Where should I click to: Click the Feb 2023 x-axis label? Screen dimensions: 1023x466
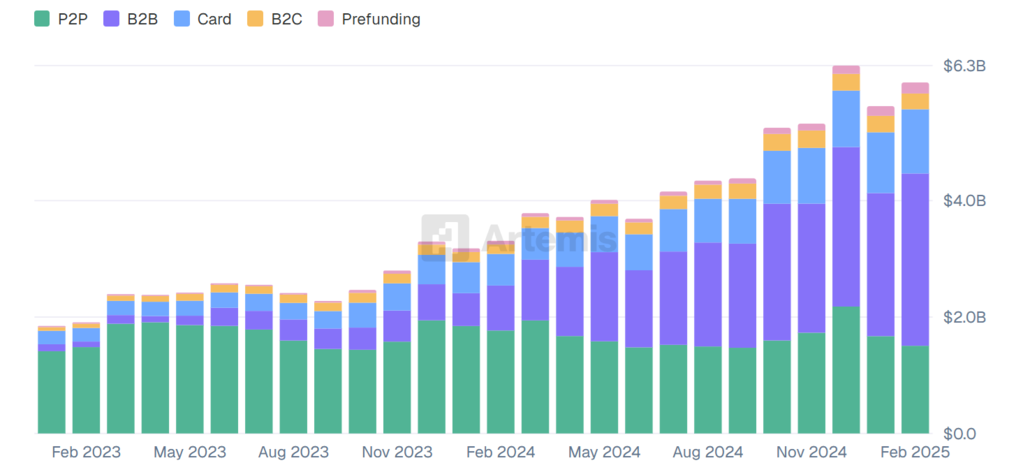coord(86,452)
